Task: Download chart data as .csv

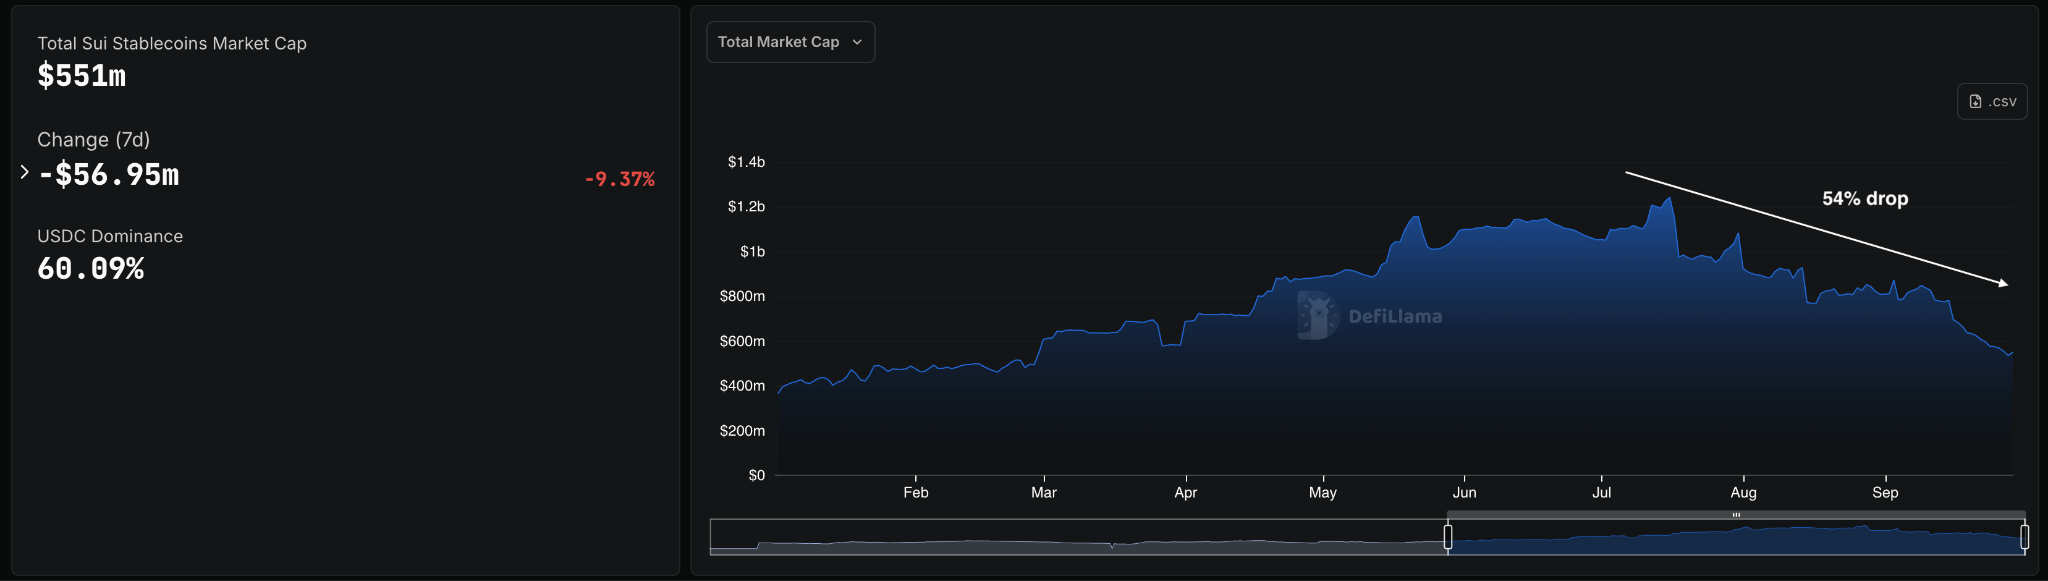Action: click(1991, 101)
